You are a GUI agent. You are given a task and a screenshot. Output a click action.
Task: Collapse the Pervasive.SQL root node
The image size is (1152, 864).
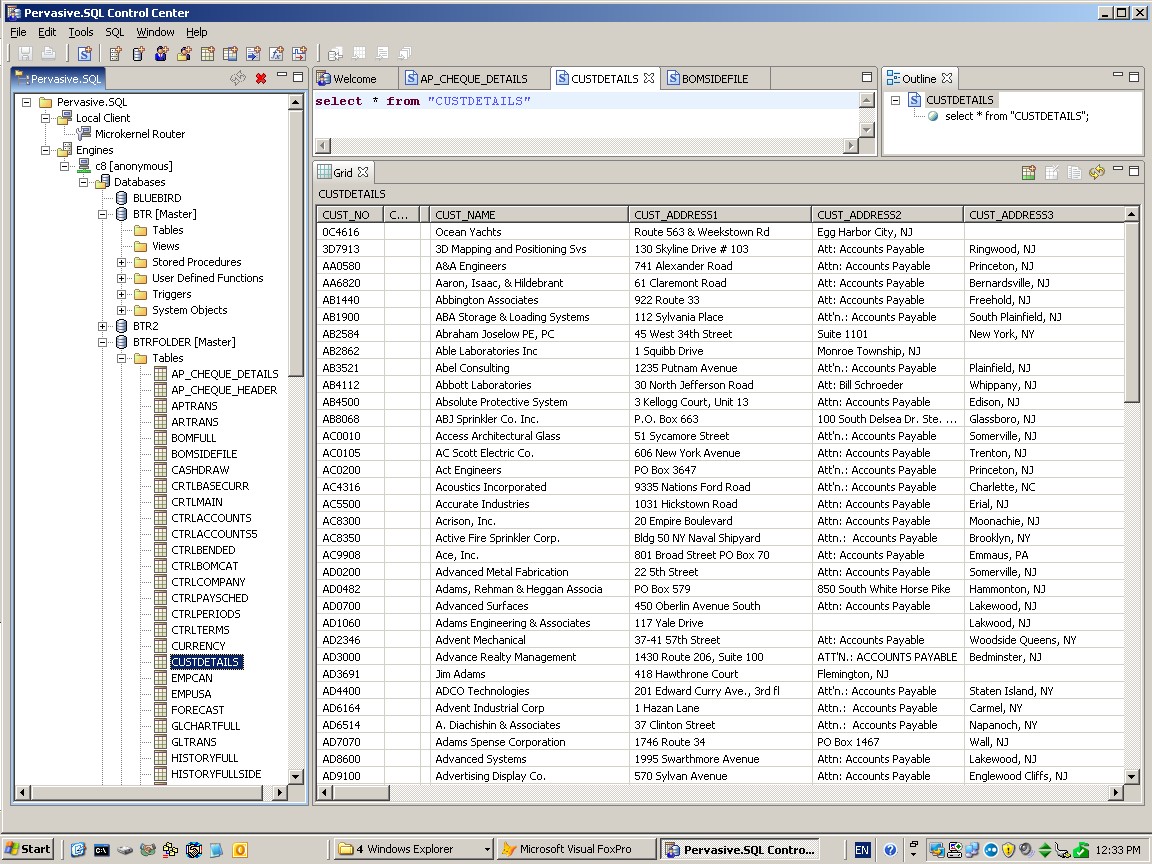pyautogui.click(x=26, y=102)
